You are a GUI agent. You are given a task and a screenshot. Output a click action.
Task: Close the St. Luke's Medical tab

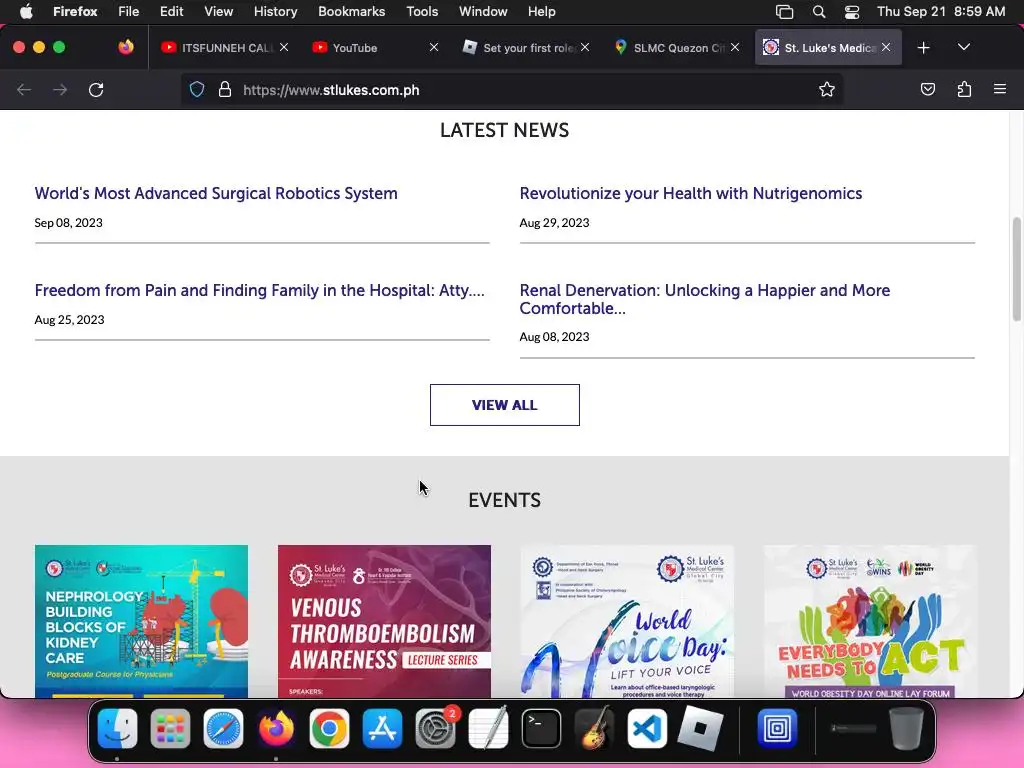tap(886, 47)
